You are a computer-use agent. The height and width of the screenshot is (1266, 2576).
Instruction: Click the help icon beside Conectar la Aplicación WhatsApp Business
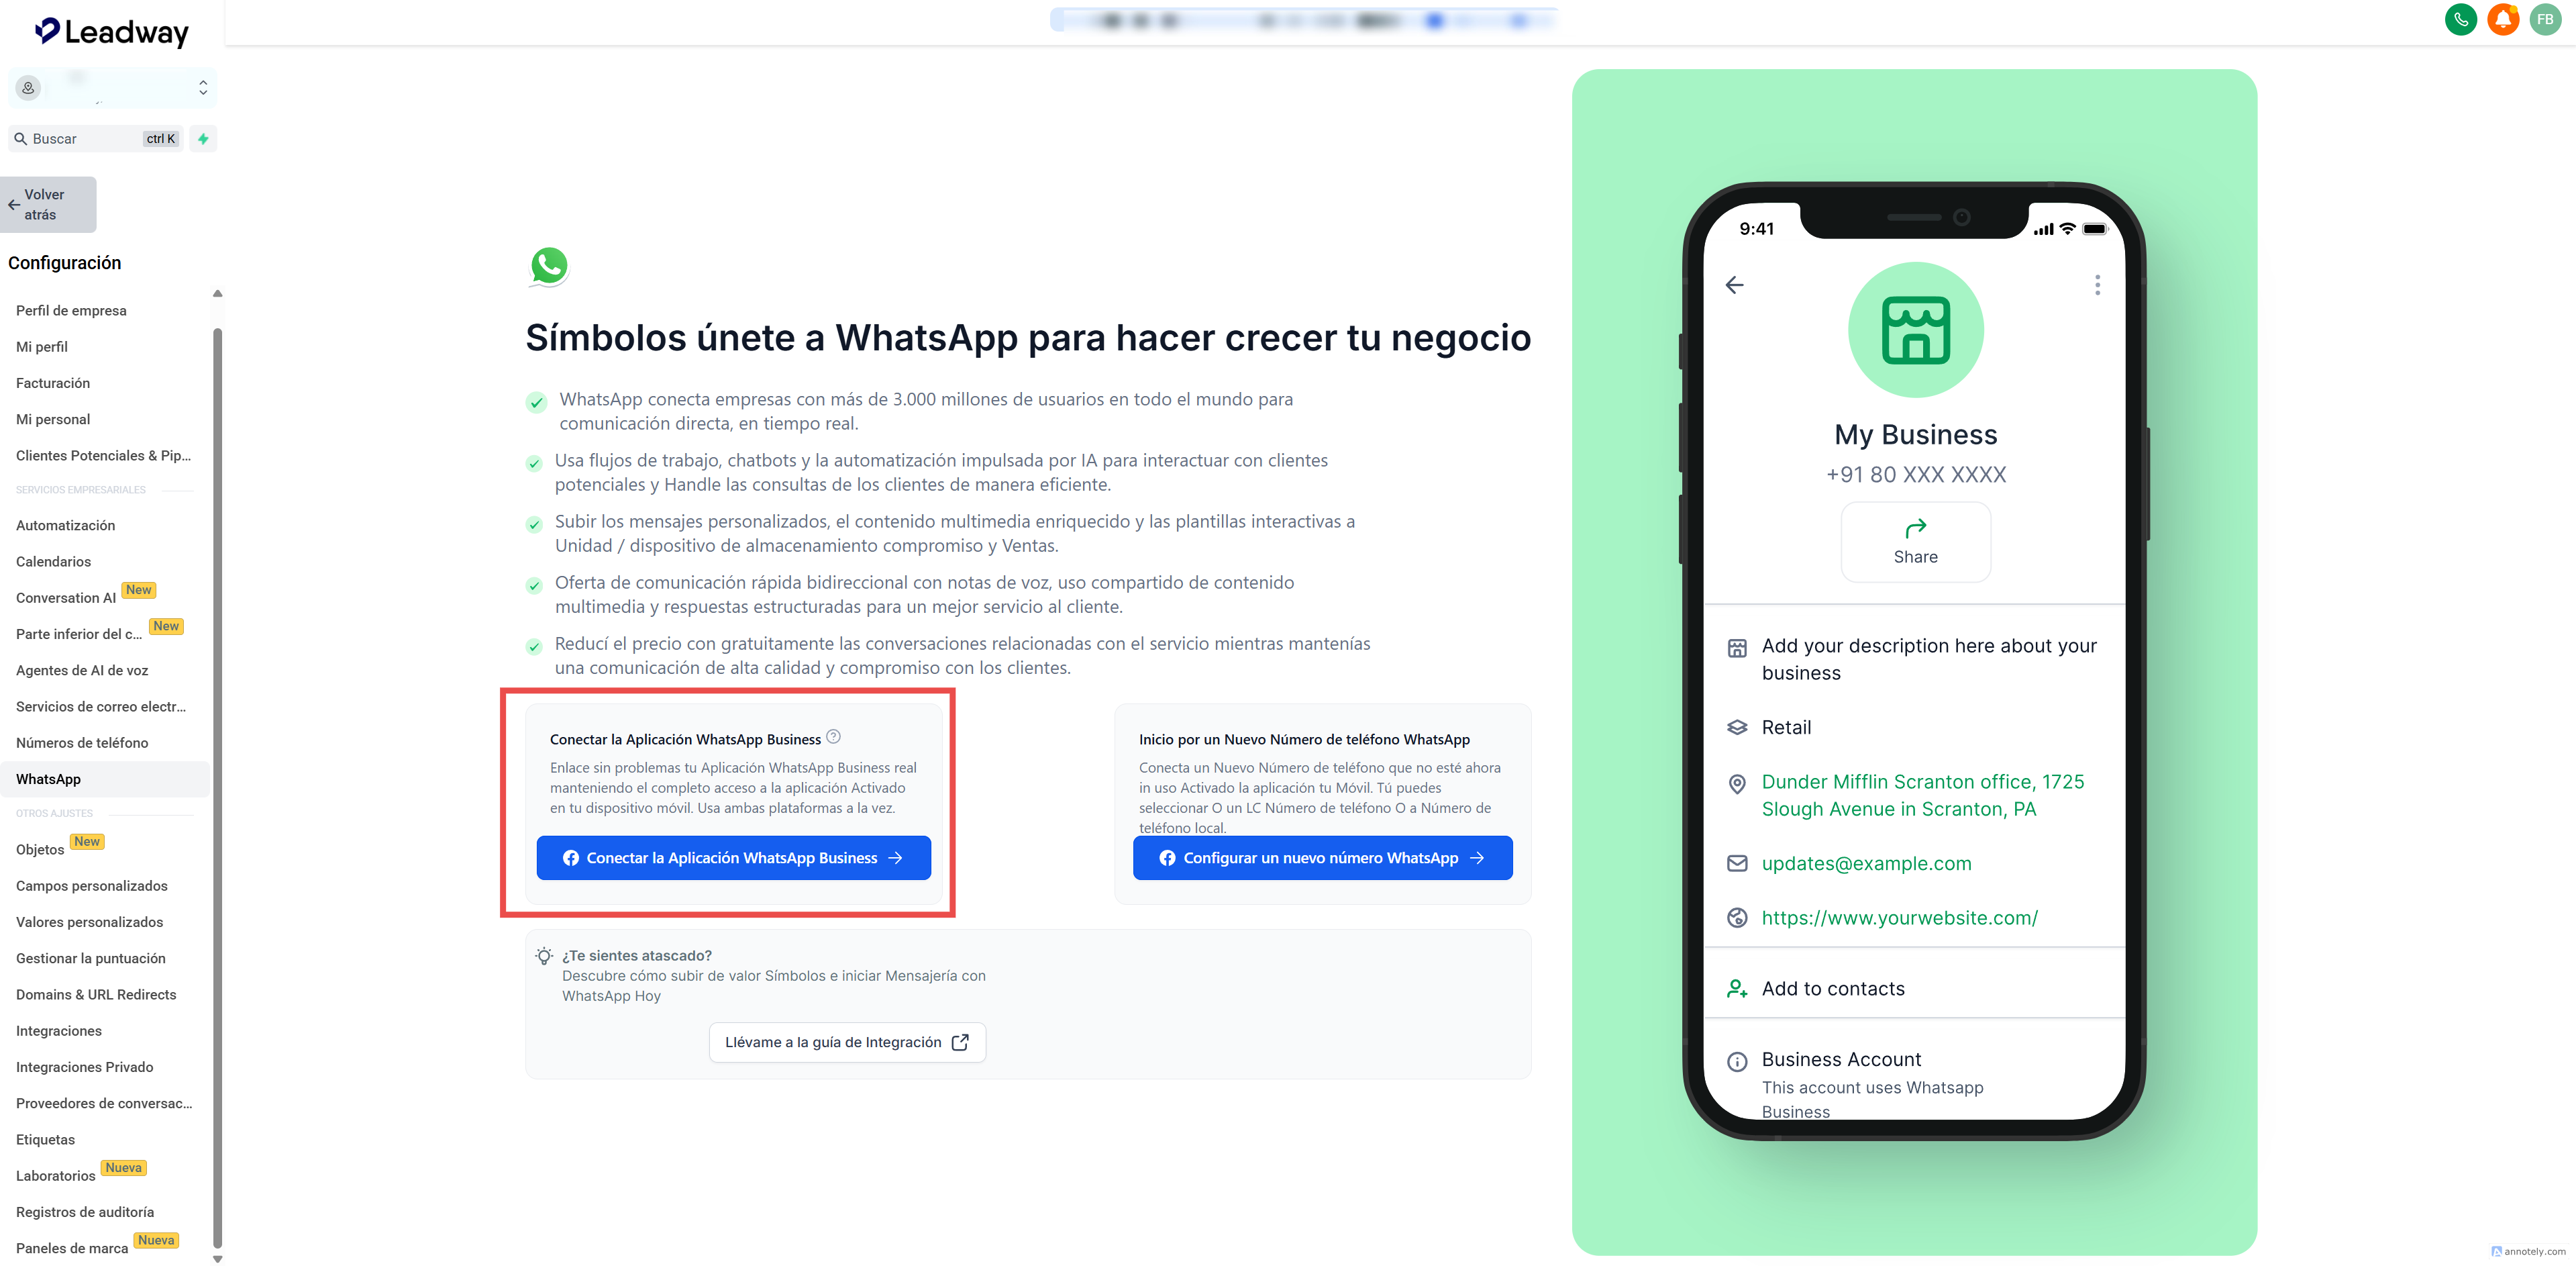pos(833,737)
